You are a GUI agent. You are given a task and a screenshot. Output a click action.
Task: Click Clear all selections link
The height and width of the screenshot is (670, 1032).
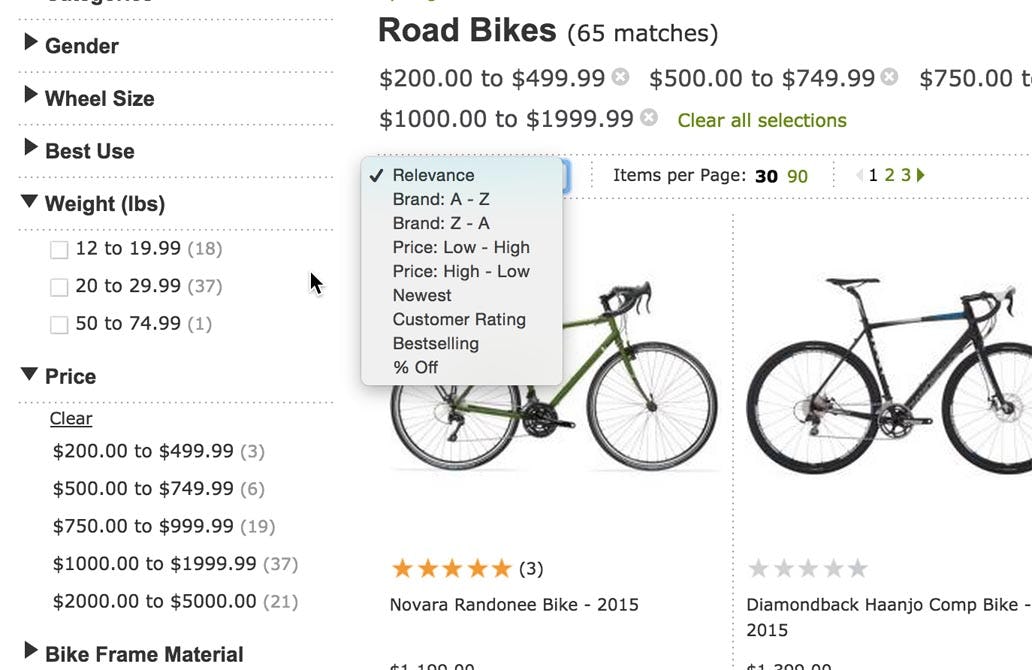[762, 120]
